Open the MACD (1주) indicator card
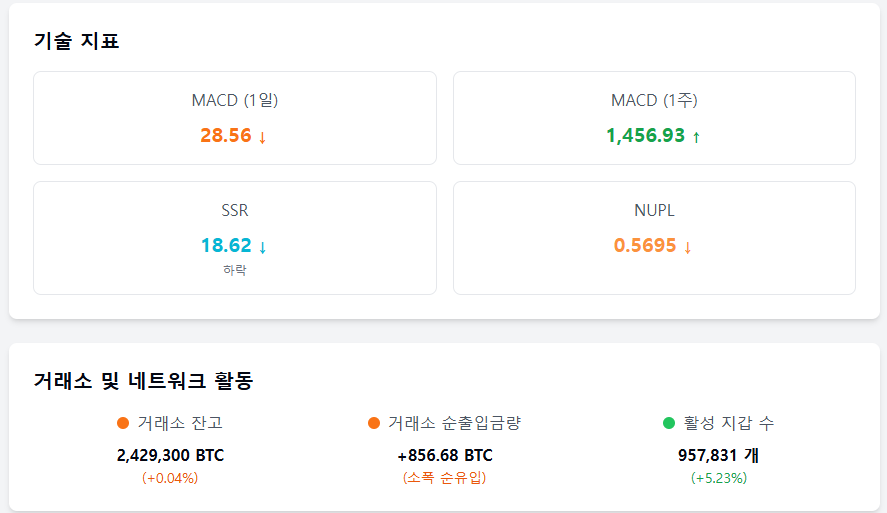887x513 pixels. coord(654,118)
